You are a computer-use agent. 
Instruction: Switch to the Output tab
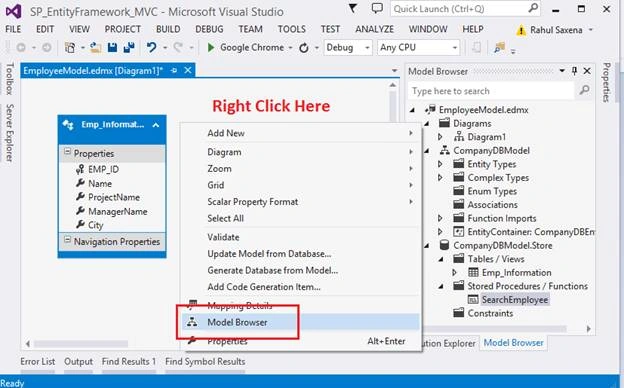pyautogui.click(x=78, y=361)
